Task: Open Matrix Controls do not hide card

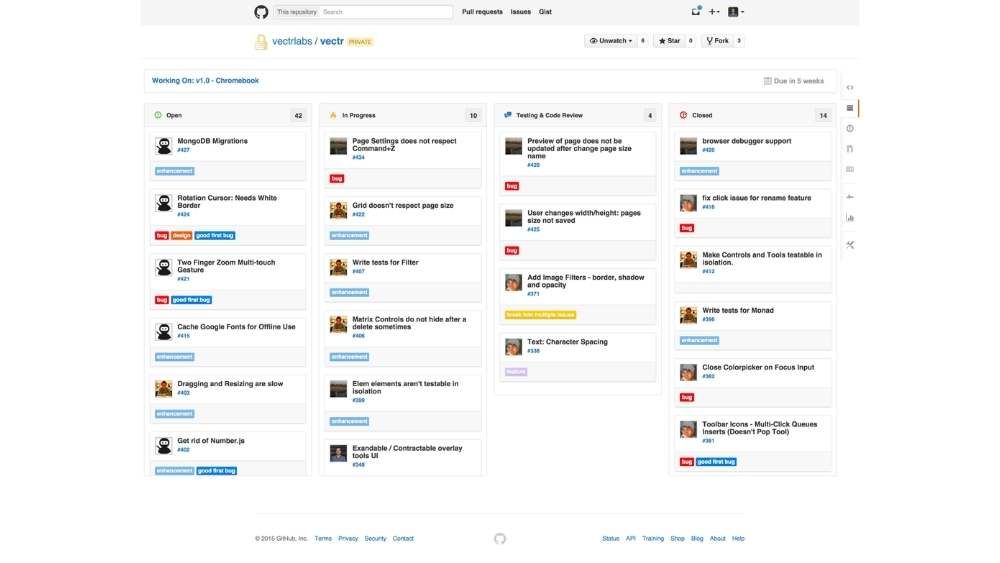Action: coord(409,323)
